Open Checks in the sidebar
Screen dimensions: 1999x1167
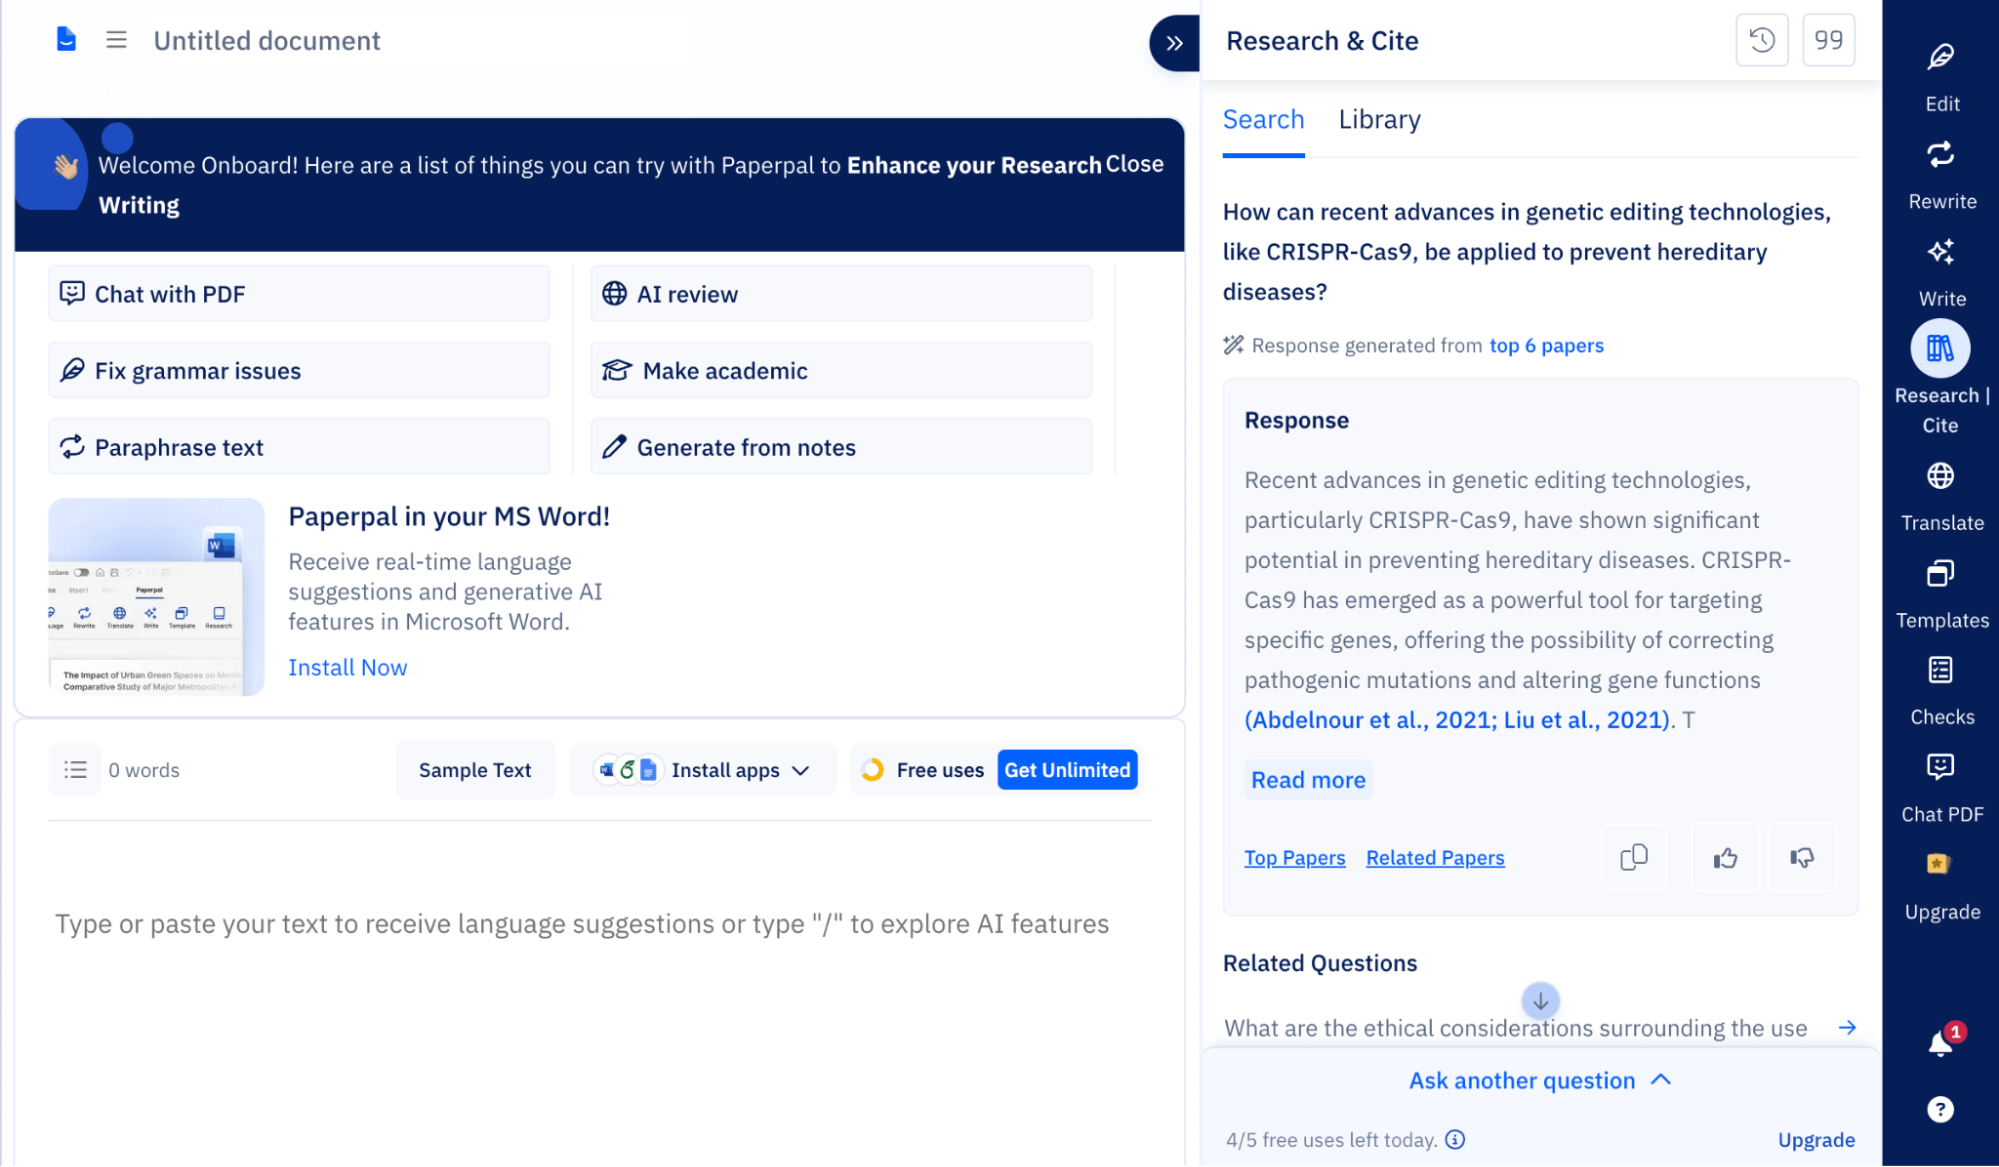point(1941,691)
